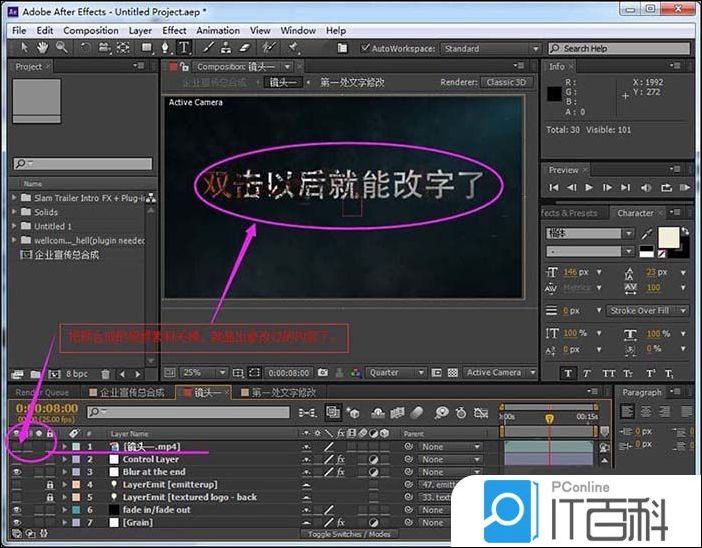Open the Effect menu
The width and height of the screenshot is (702, 548).
click(174, 31)
